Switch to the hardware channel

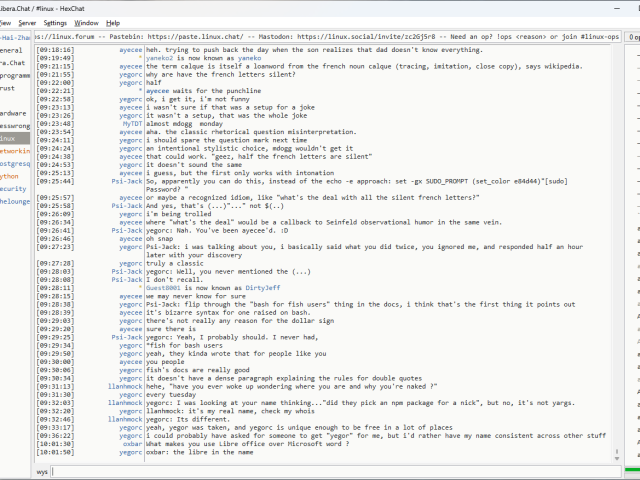click(14, 114)
